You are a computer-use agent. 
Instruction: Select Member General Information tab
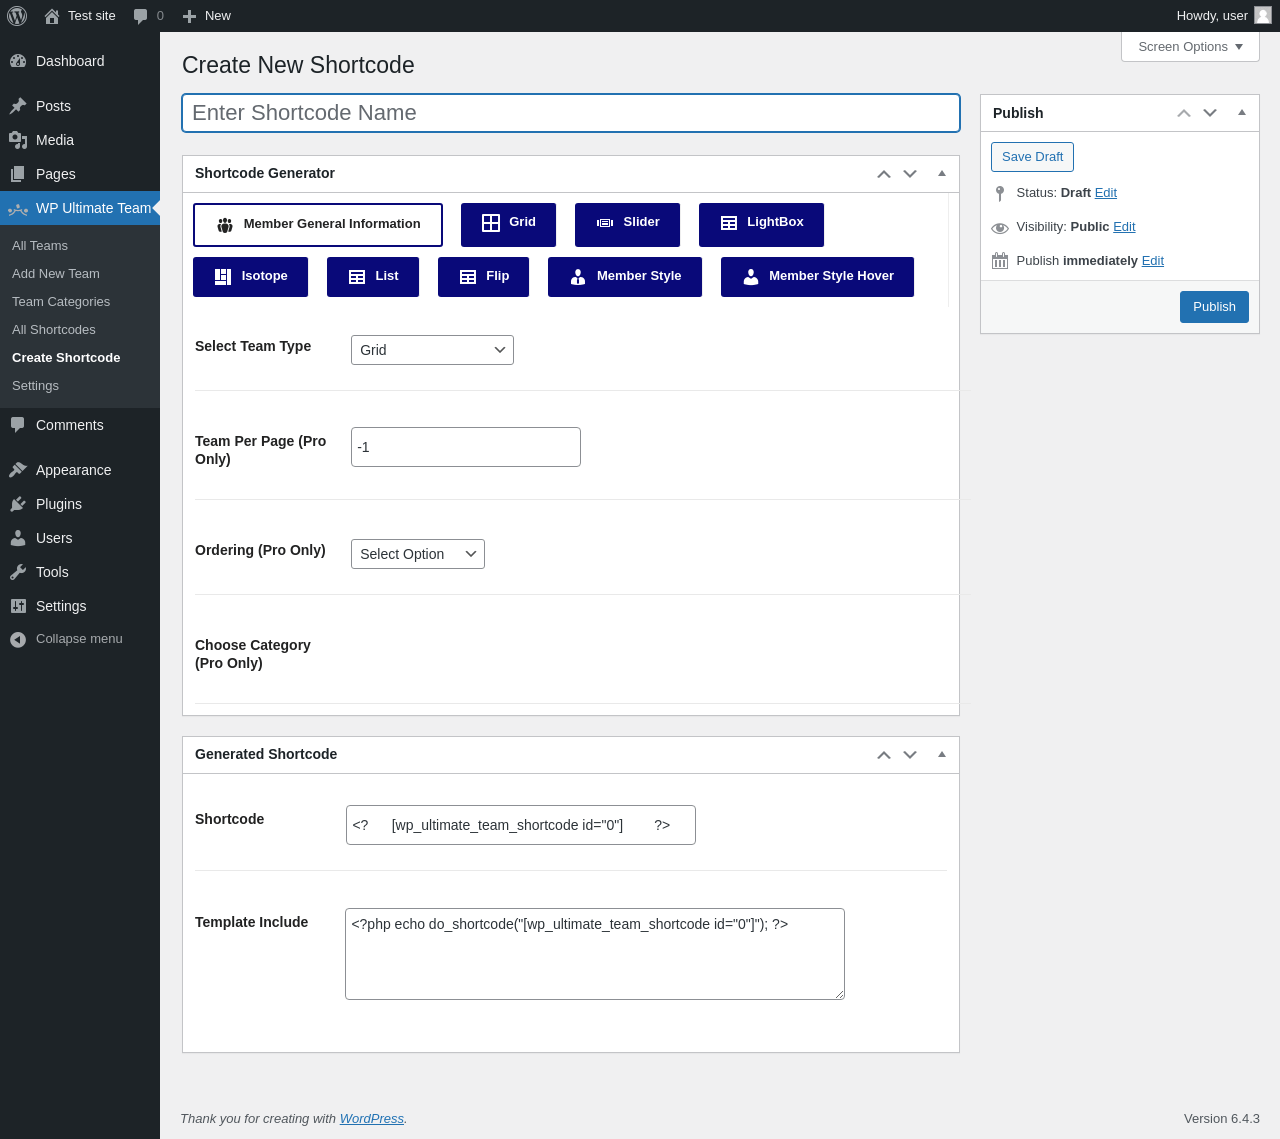(318, 225)
